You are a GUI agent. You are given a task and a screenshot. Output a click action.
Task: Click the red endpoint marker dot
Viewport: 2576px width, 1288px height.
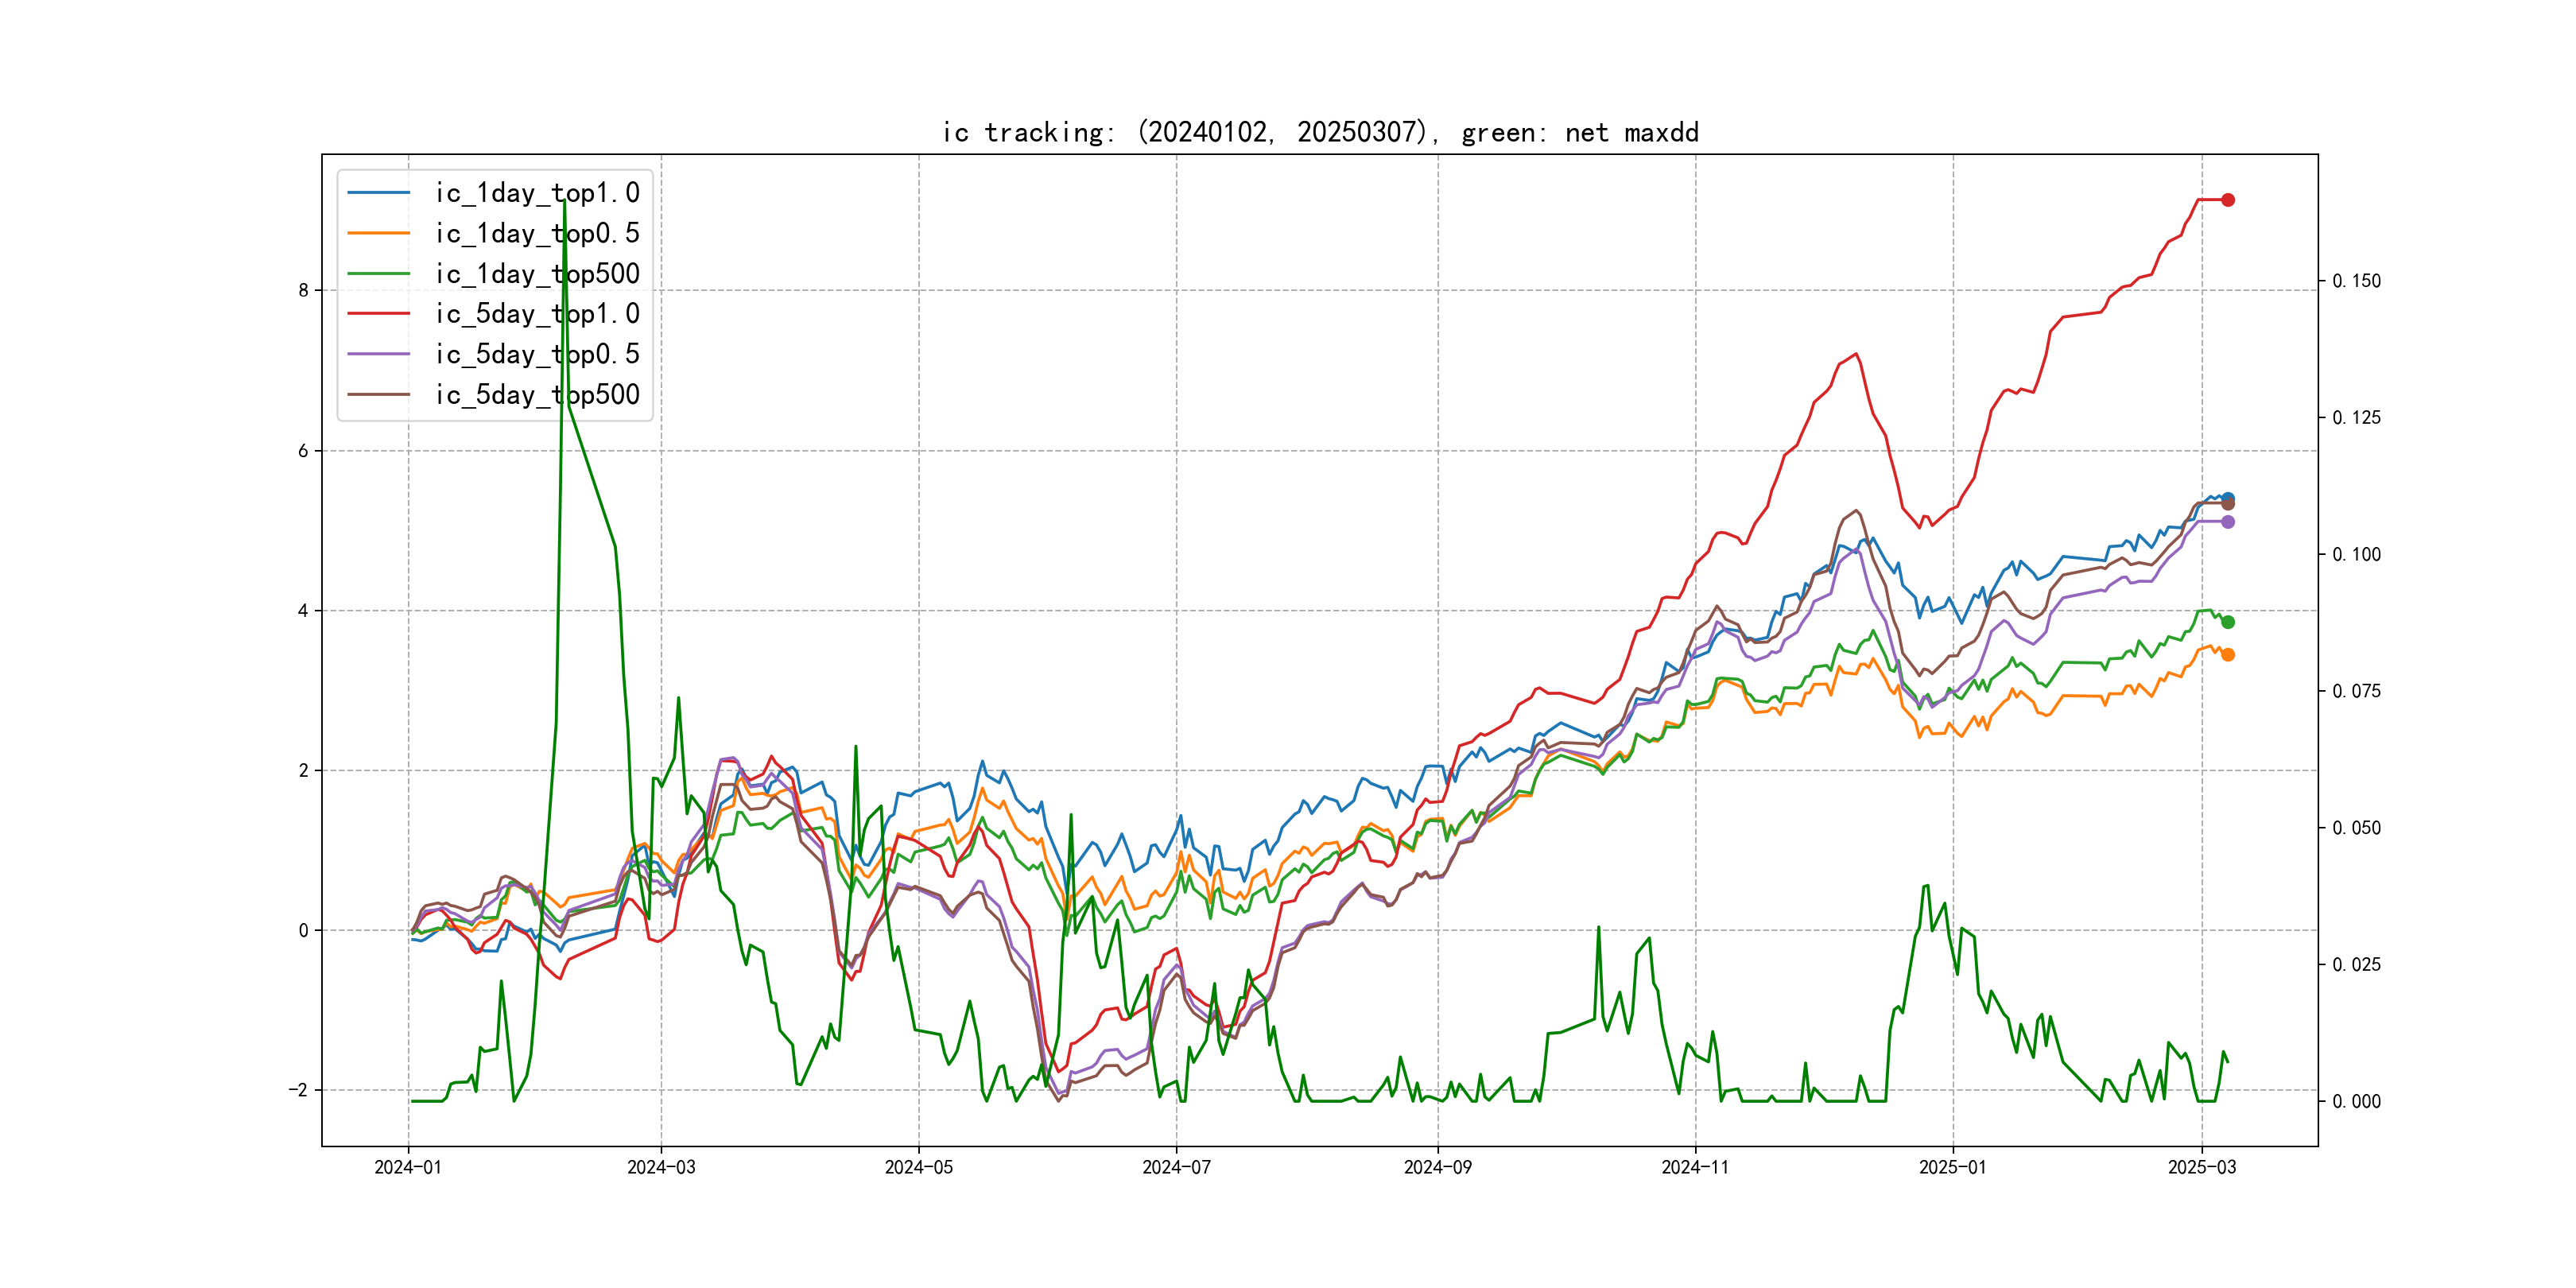(x=2227, y=200)
